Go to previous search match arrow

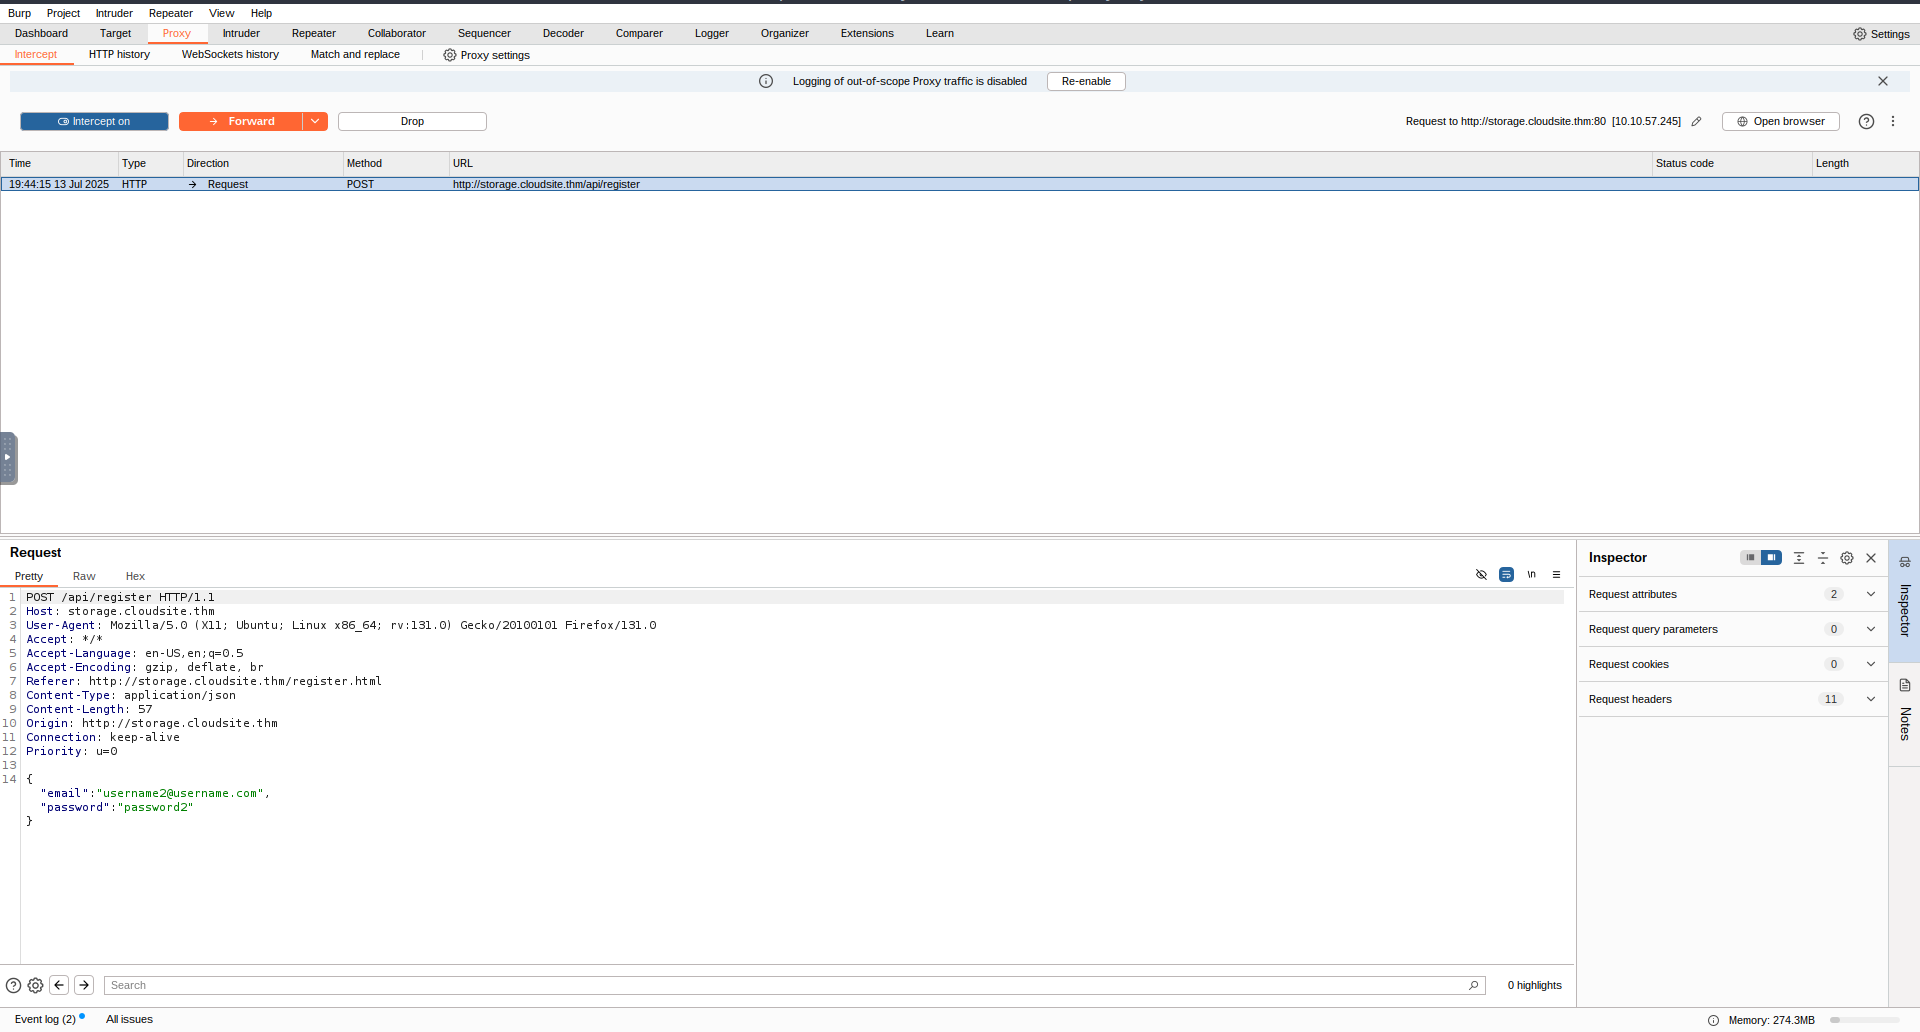pyautogui.click(x=59, y=985)
